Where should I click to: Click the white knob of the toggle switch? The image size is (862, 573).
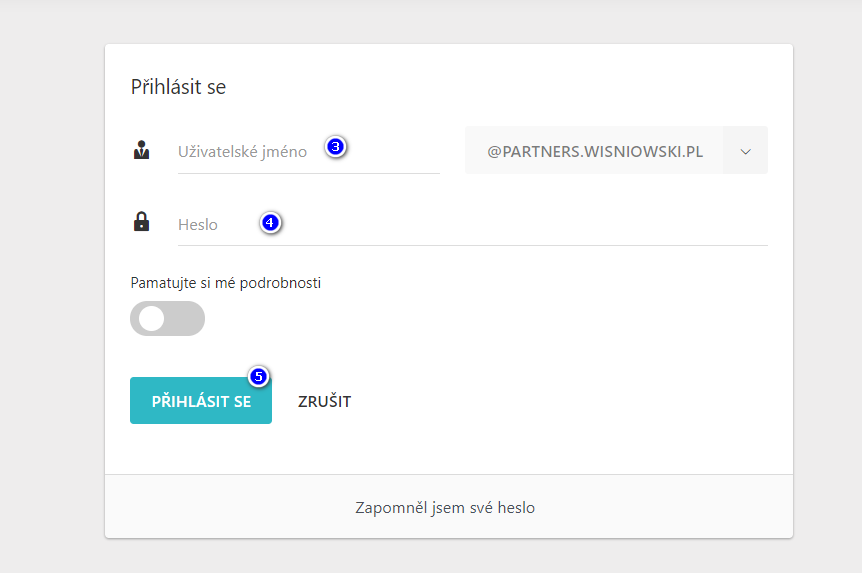point(152,318)
